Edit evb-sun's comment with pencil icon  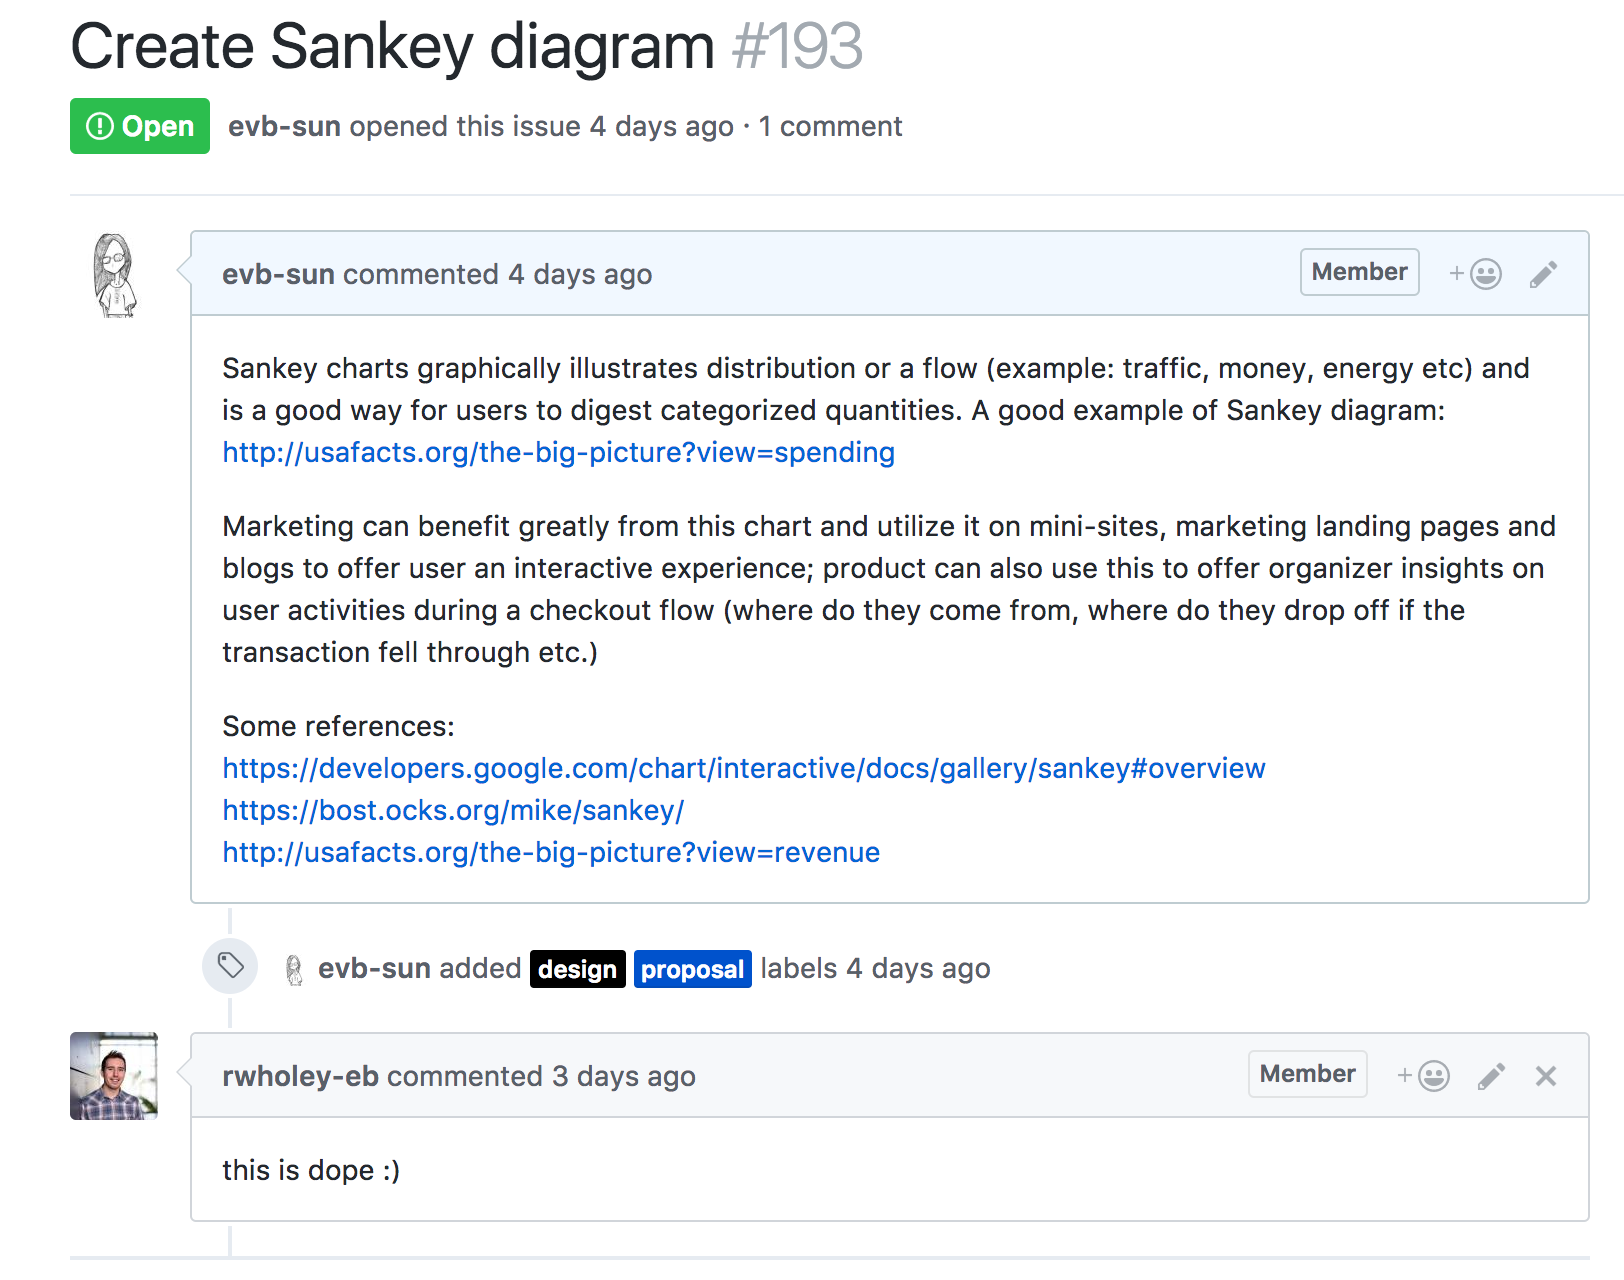coord(1543,274)
